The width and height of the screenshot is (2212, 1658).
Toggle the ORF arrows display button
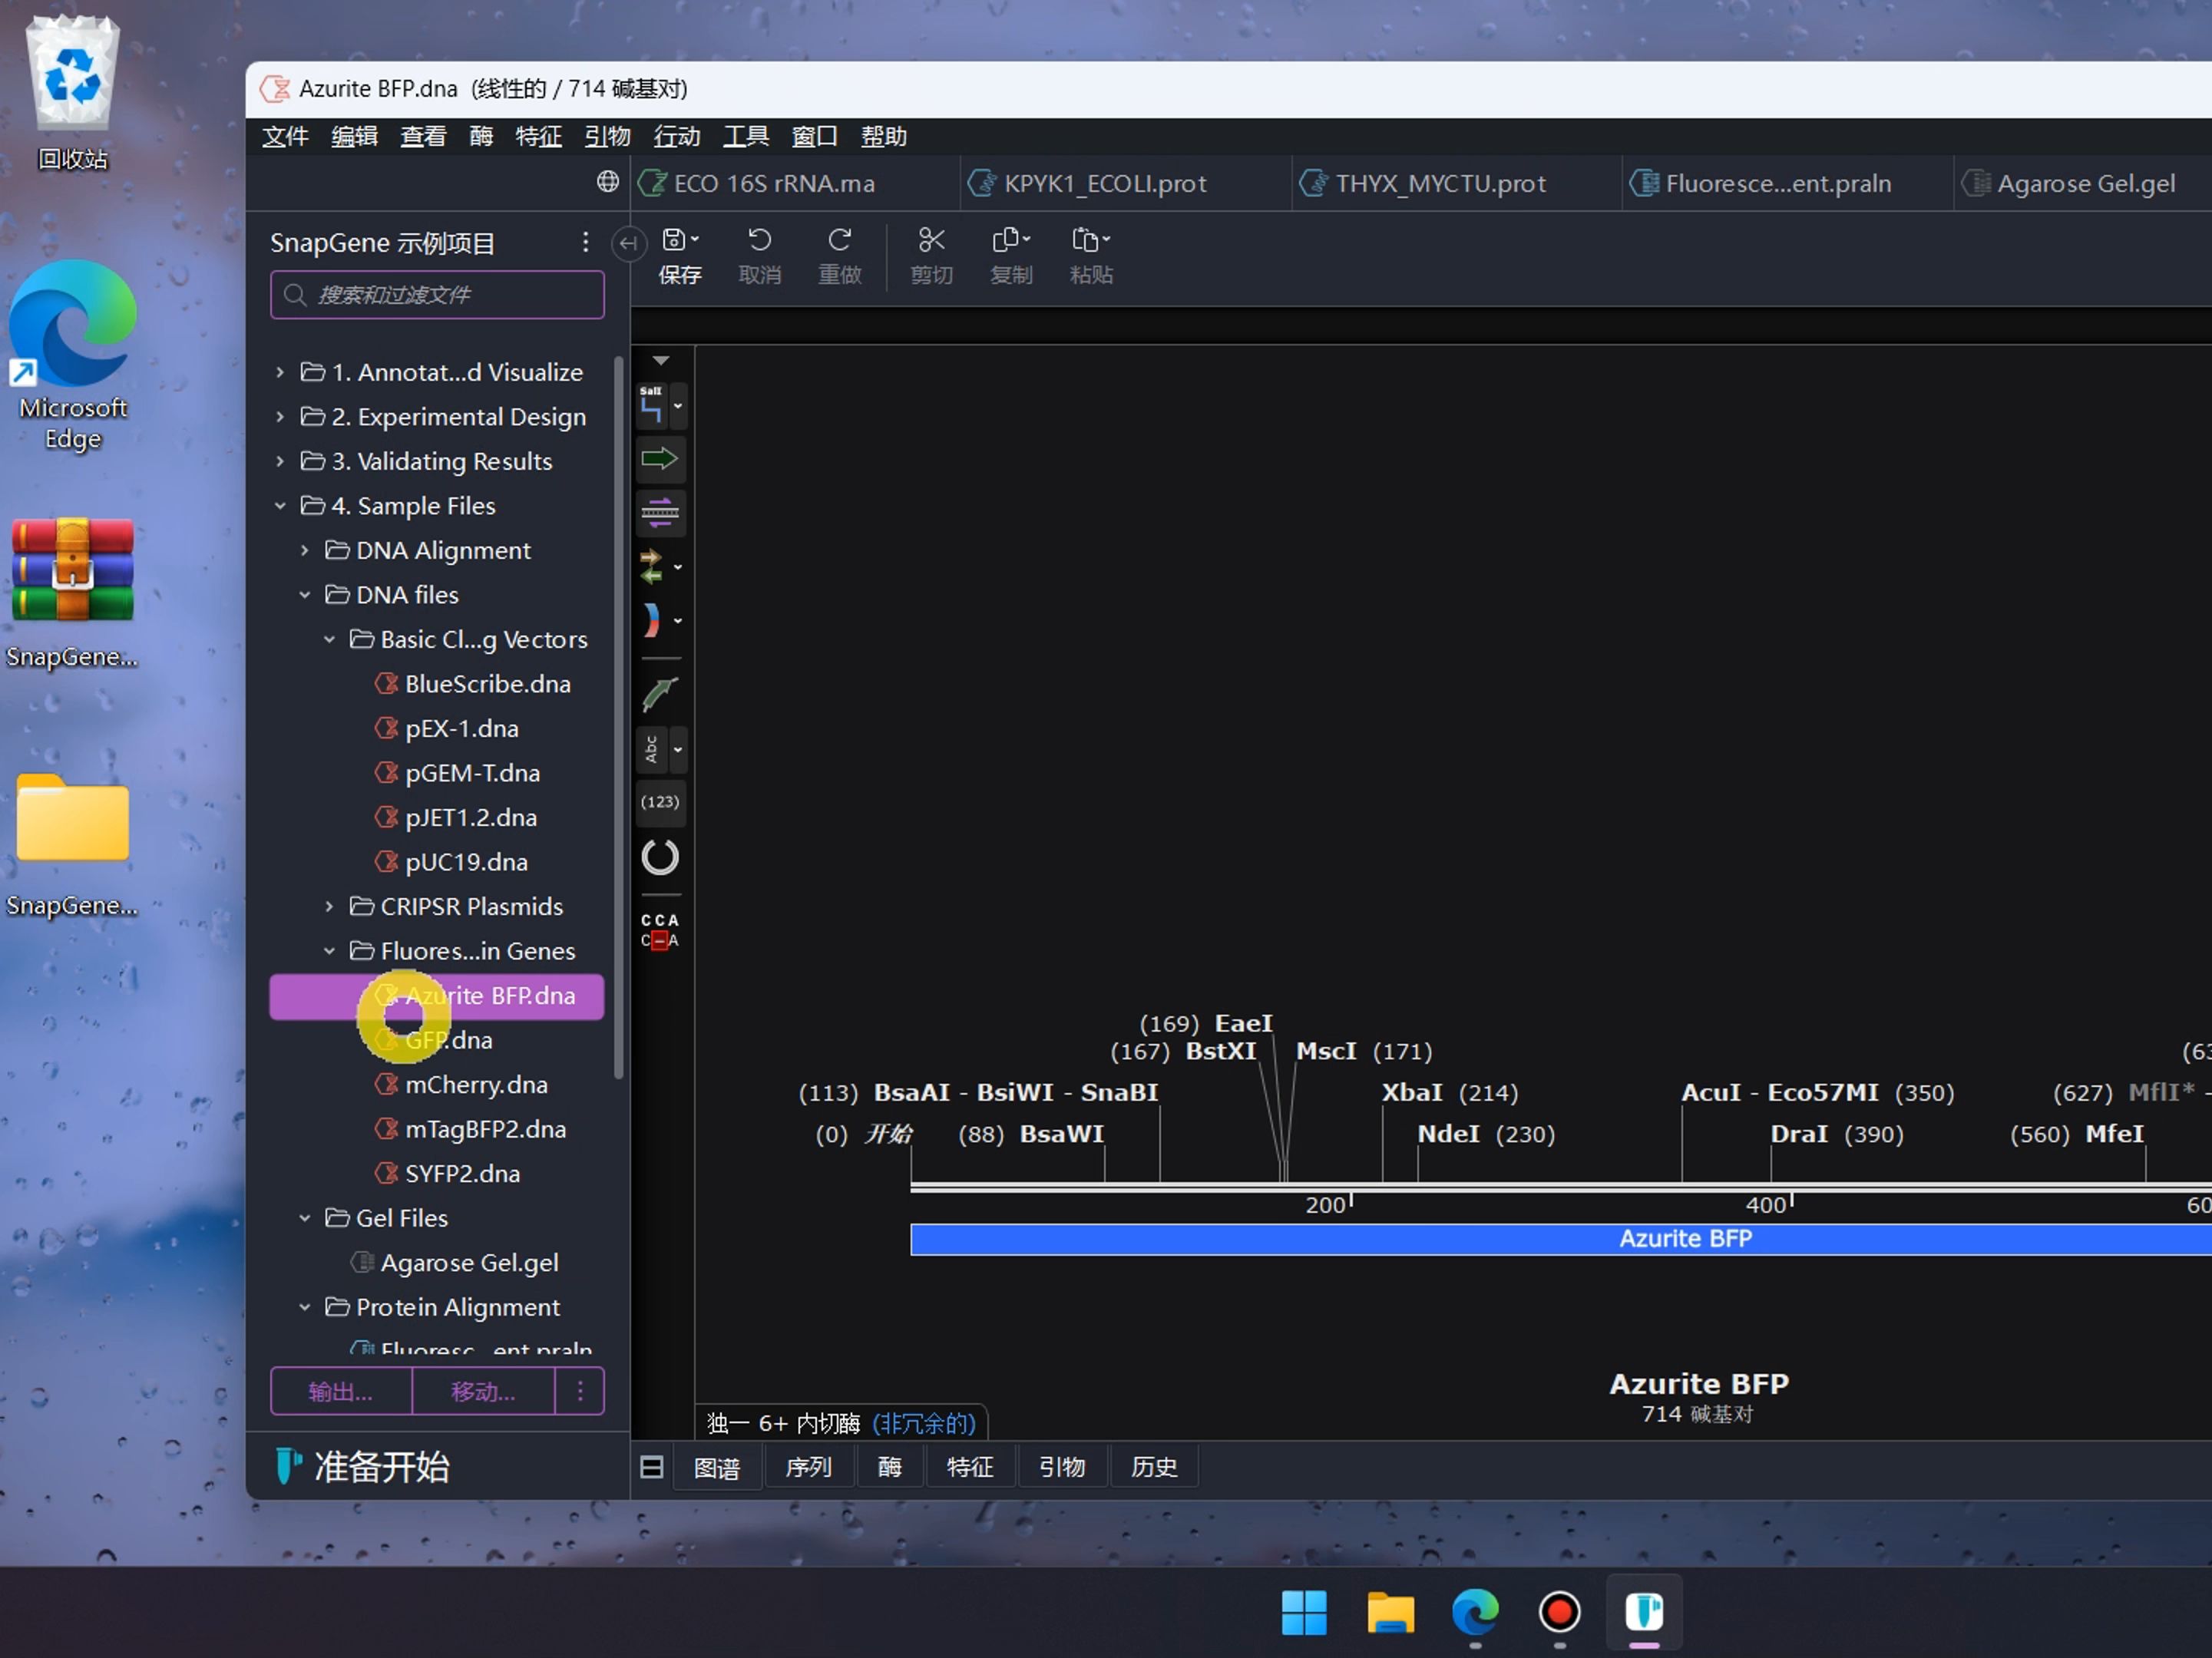pyautogui.click(x=652, y=567)
